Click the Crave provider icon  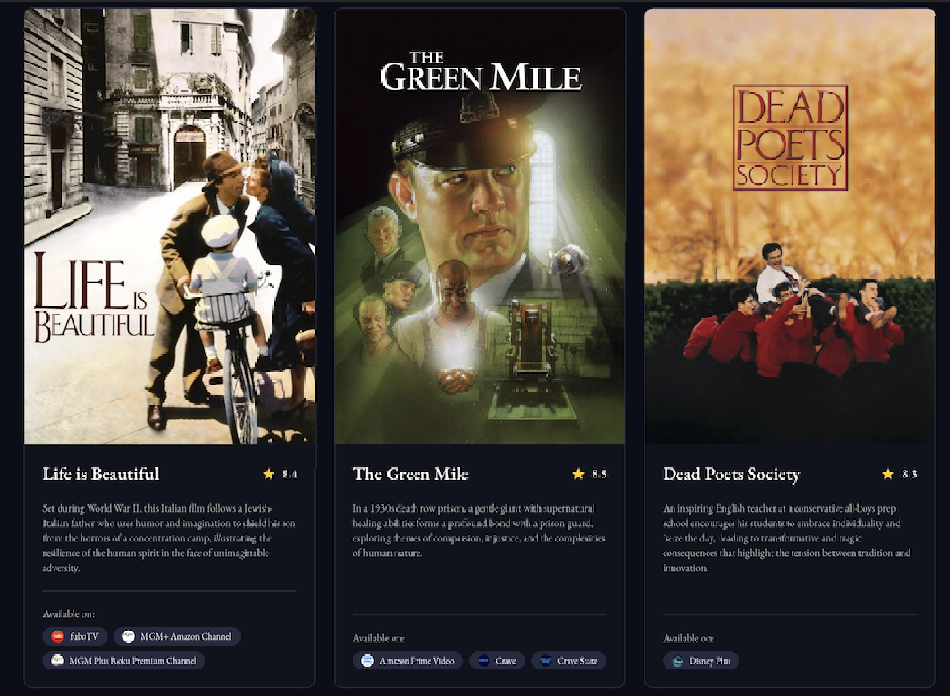483,660
